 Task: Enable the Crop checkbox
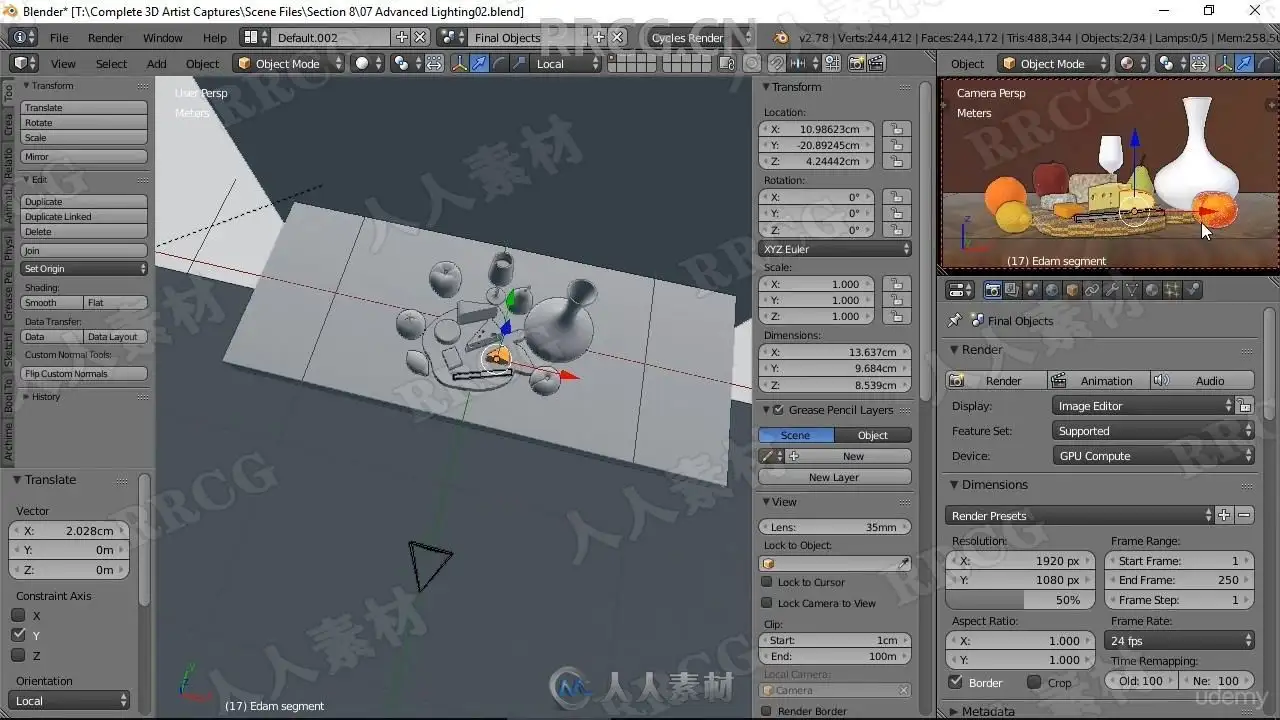pos(1034,682)
